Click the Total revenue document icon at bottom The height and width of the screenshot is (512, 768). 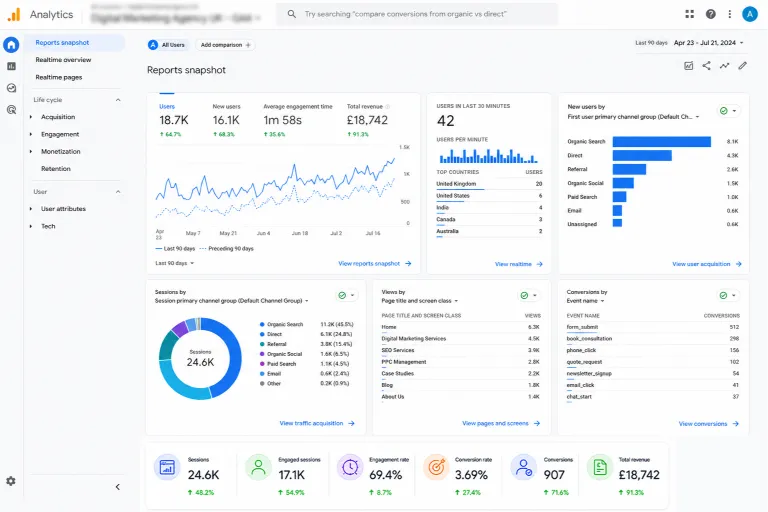[x=600, y=467]
